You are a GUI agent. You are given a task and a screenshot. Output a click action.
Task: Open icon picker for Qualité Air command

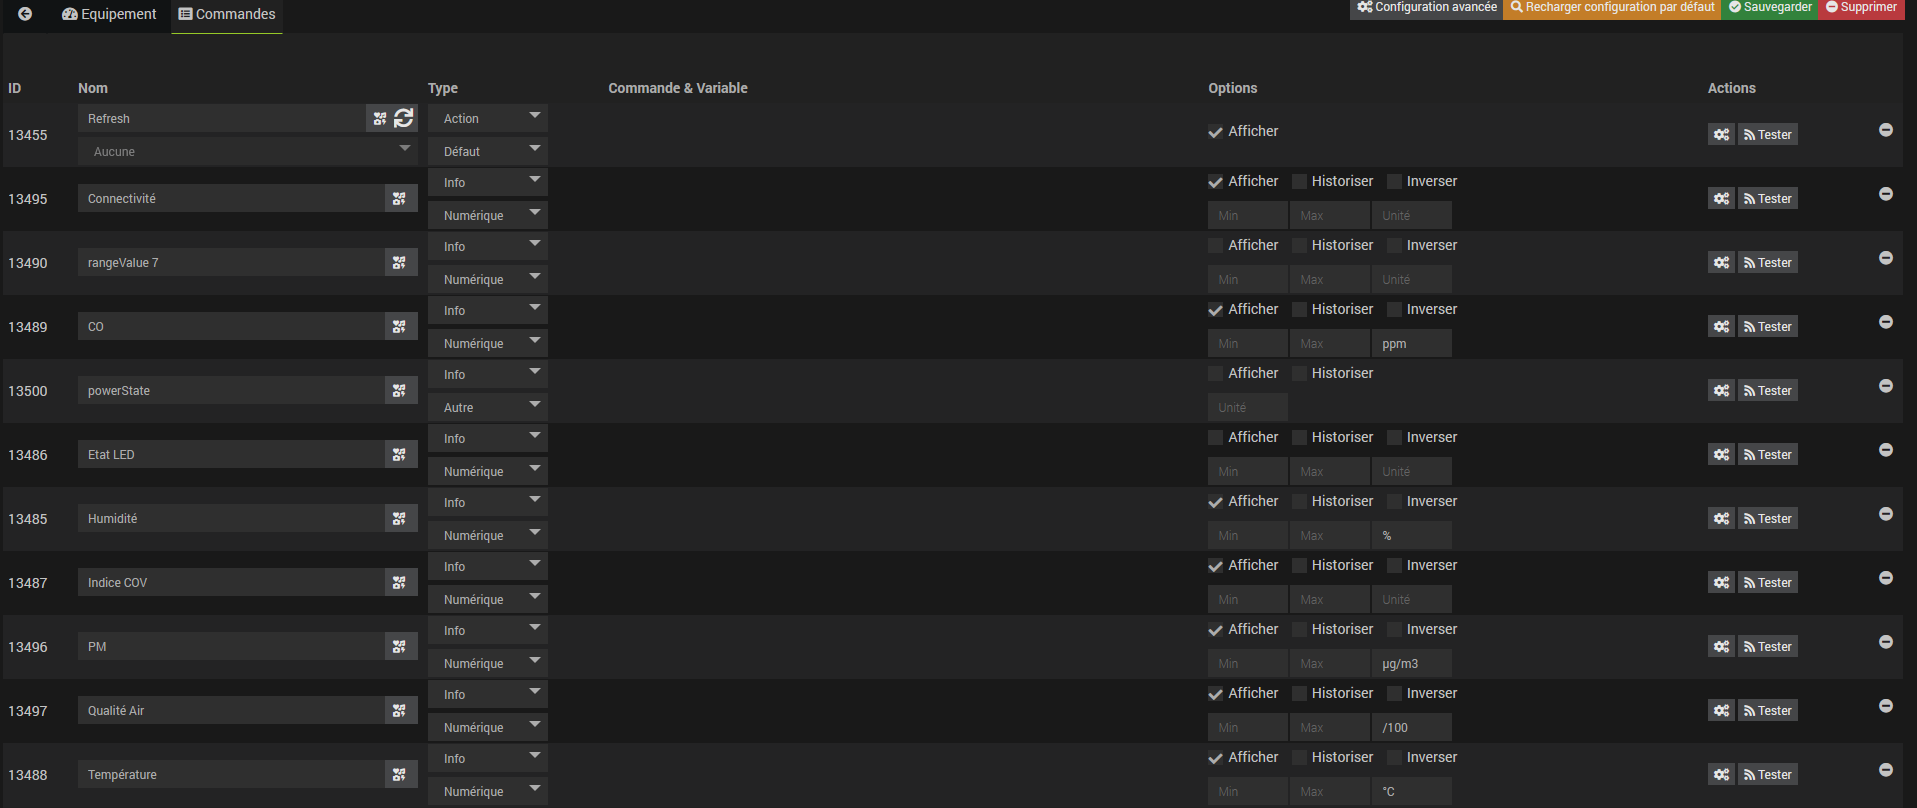pos(400,710)
